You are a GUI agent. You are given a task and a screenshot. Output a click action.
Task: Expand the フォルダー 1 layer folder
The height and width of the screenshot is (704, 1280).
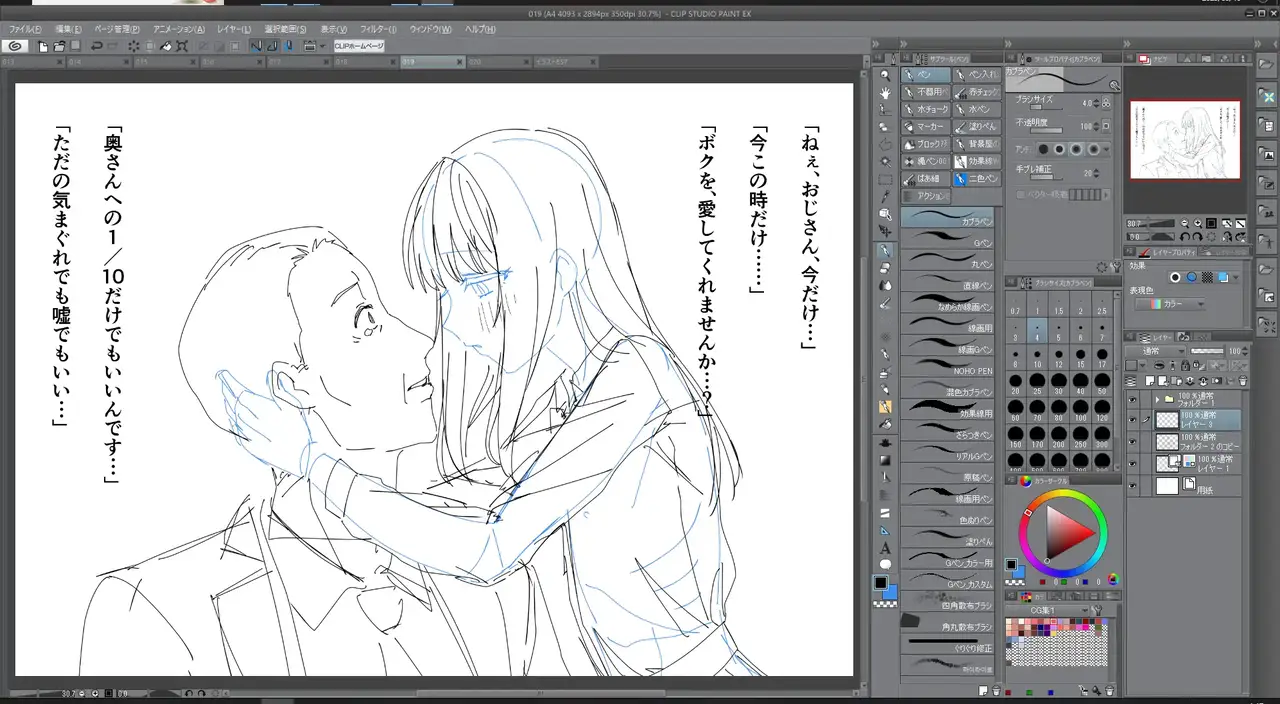(x=1157, y=399)
